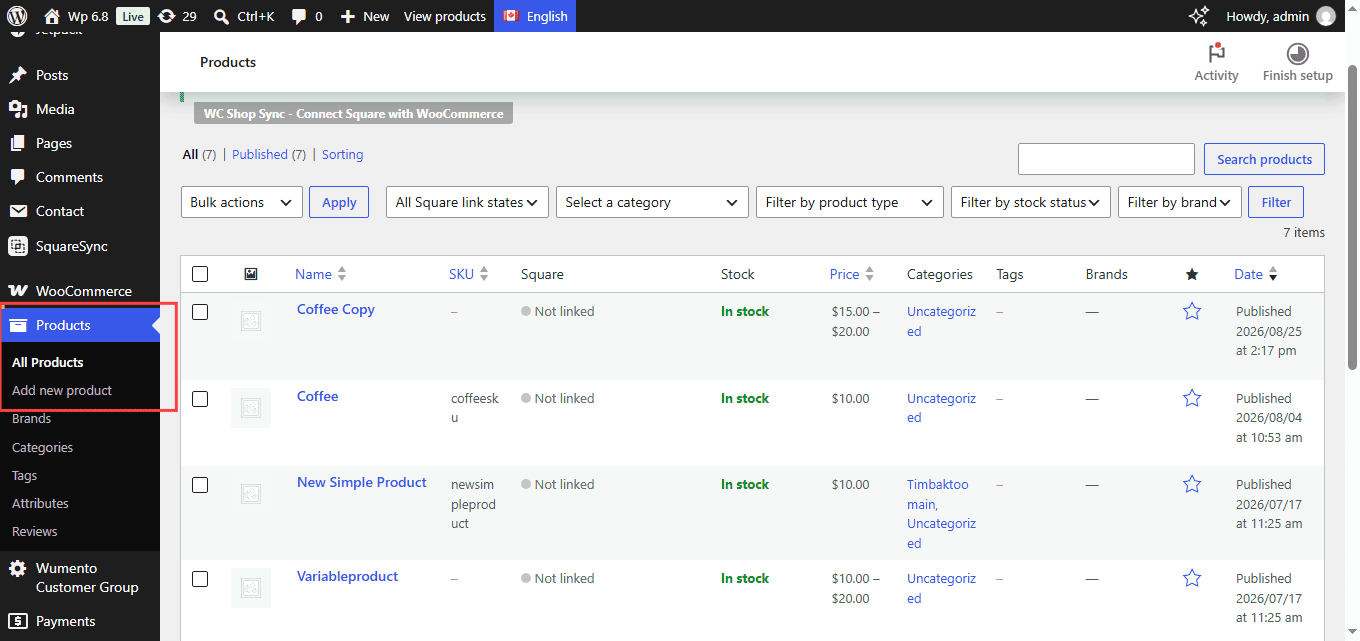Go to the SquareSync menu item
Viewport: 1360px width, 641px height.
(x=80, y=246)
